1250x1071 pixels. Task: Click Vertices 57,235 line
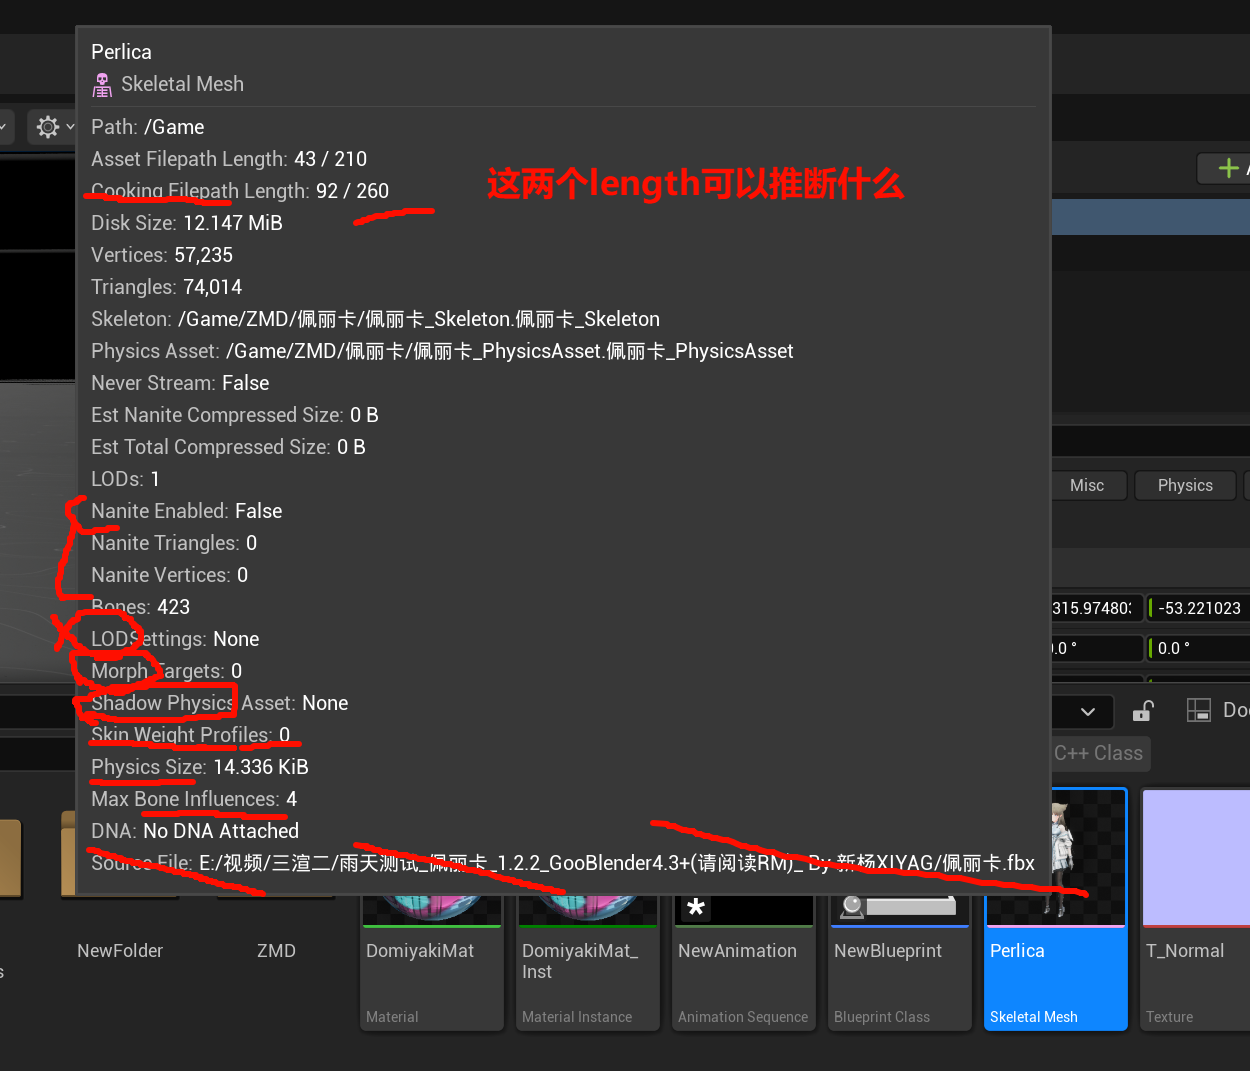click(x=162, y=255)
